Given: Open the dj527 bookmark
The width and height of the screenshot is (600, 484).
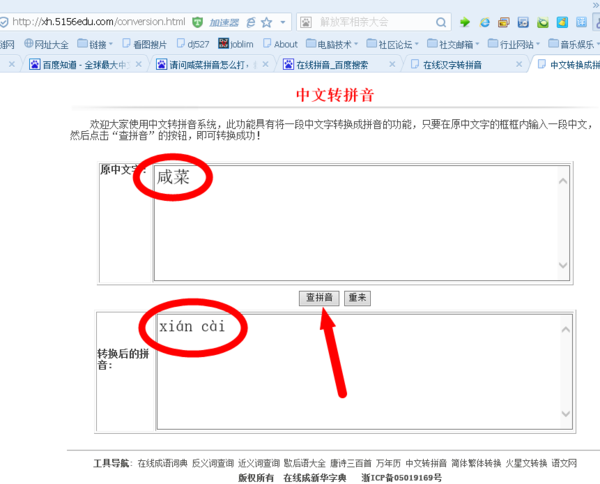Looking at the screenshot, I should [x=193, y=44].
